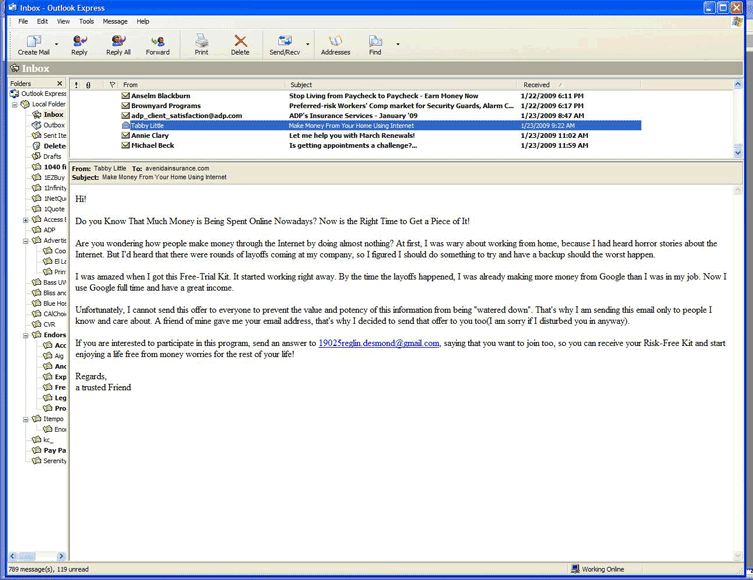Click the Reply icon in toolbar
The width and height of the screenshot is (753, 580).
click(x=79, y=44)
